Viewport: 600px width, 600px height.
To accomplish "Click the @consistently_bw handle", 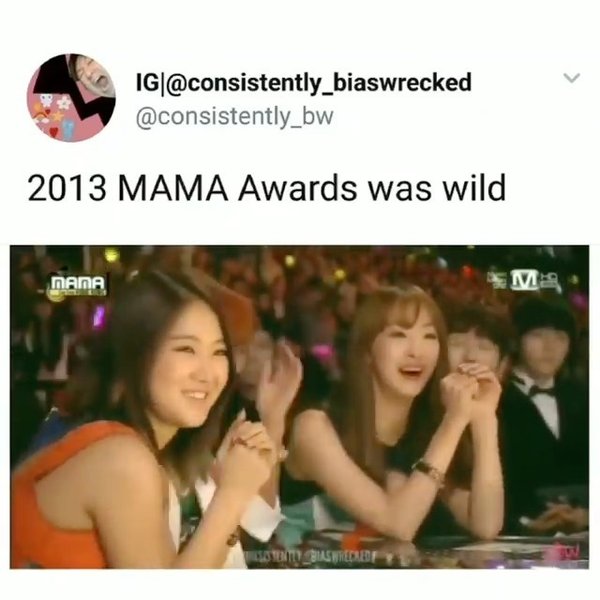I will click(234, 116).
